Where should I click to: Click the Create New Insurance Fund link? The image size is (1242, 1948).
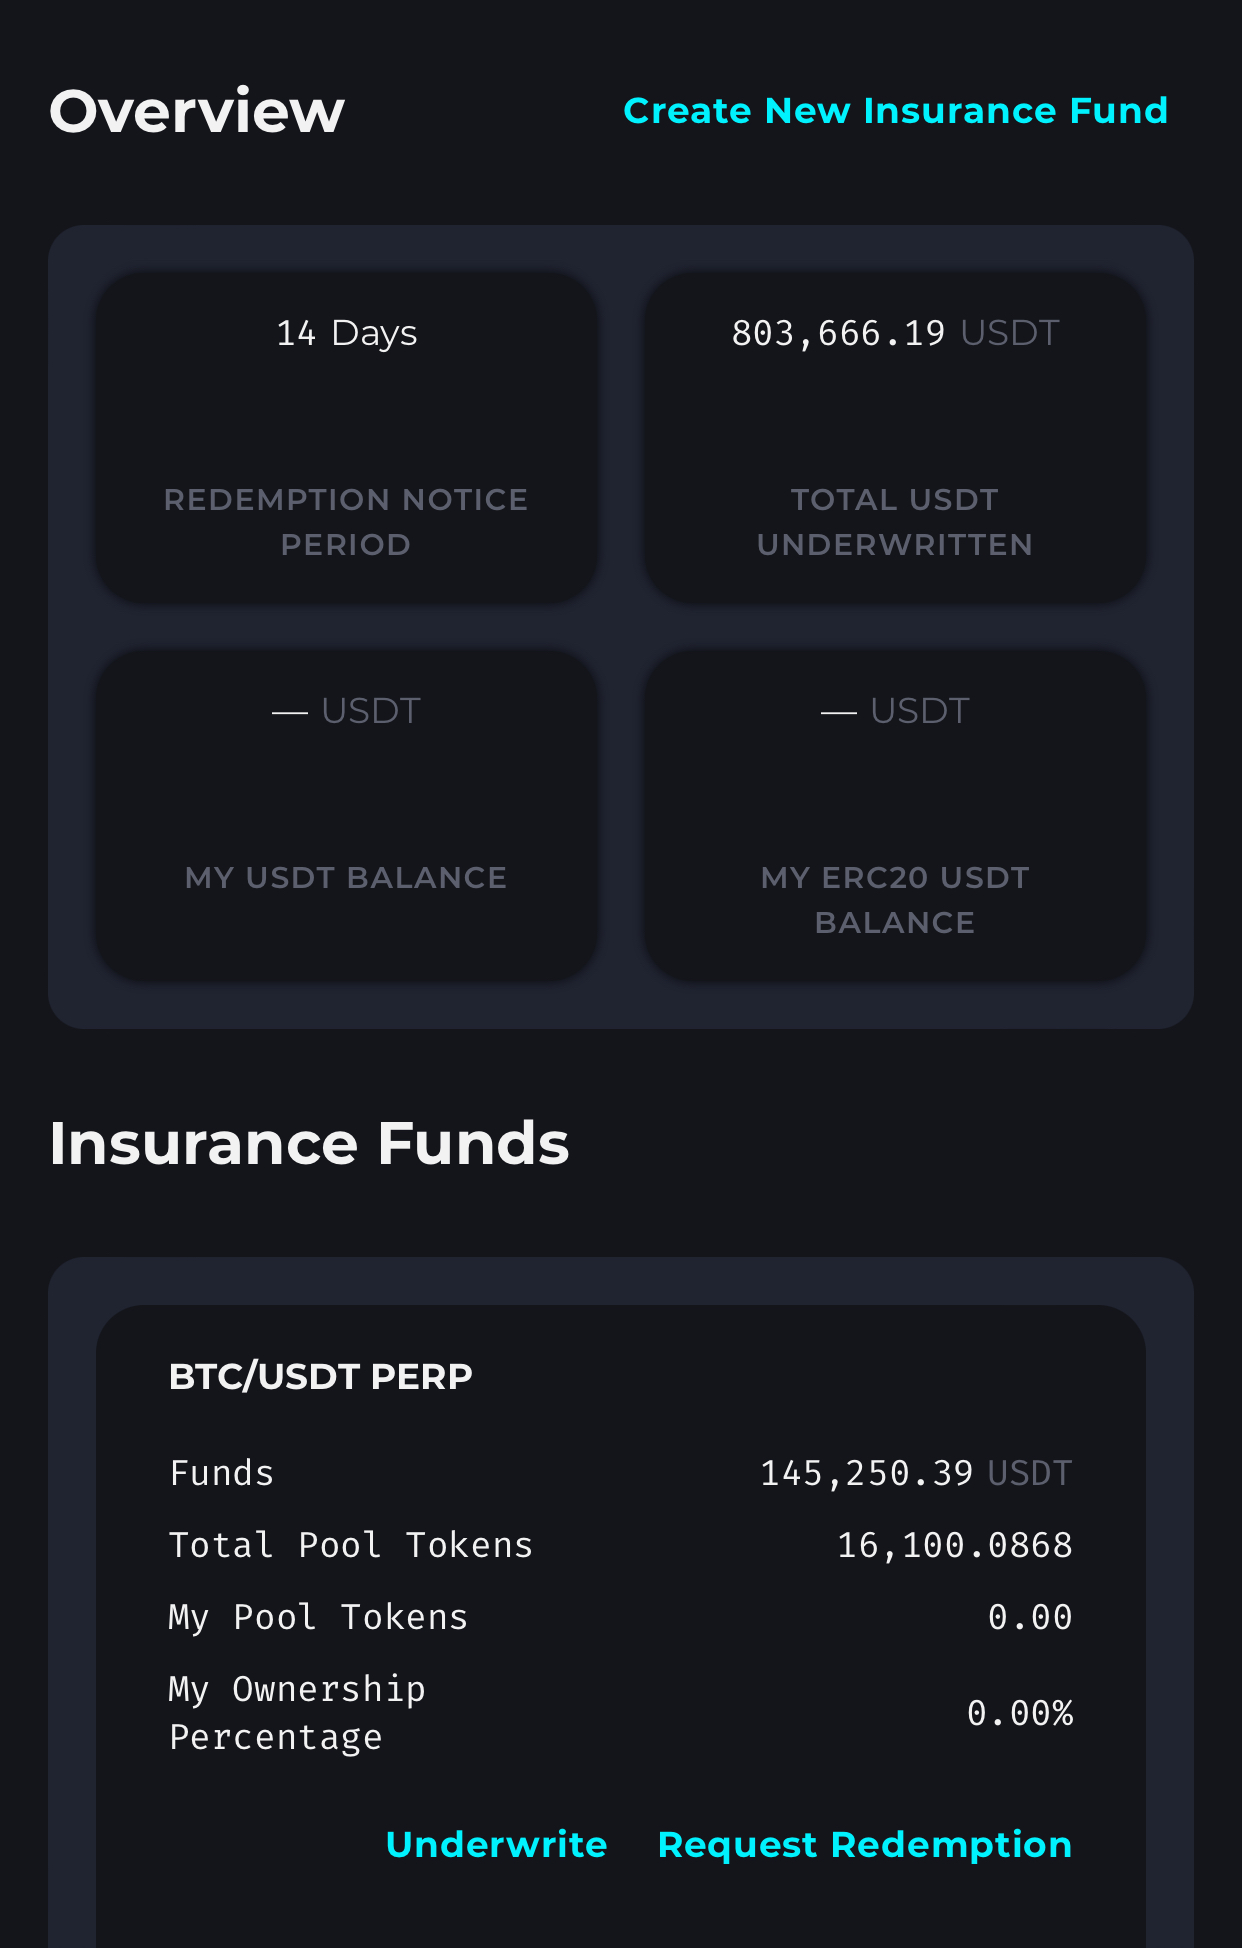pos(895,111)
